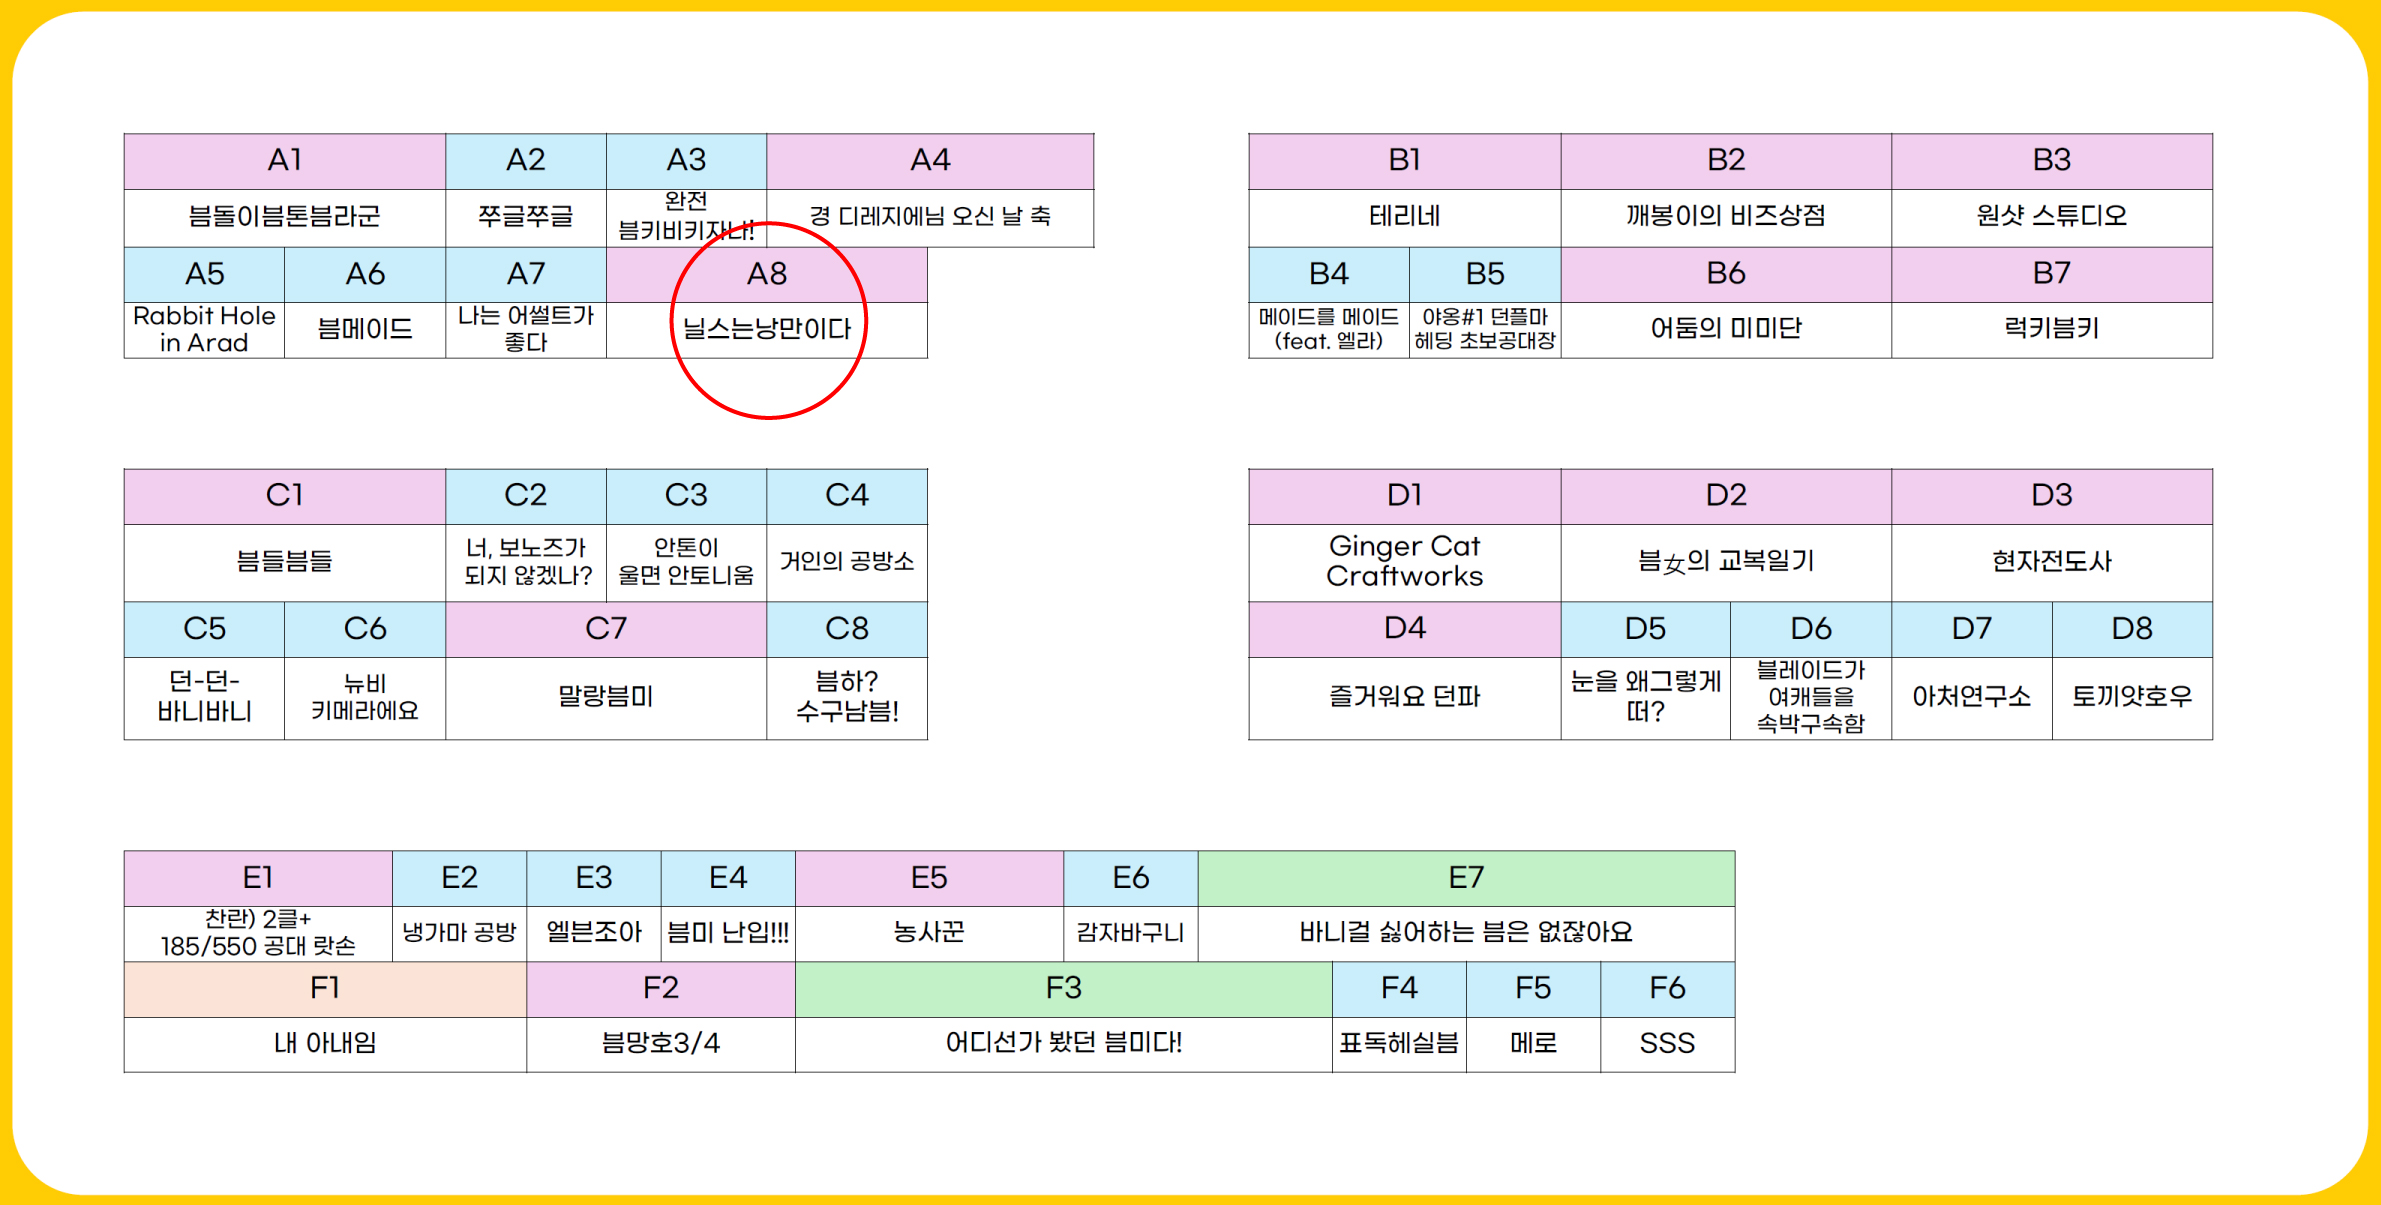The width and height of the screenshot is (2381, 1205).
Task: Click the C7 pink header cell
Action: coord(605,629)
